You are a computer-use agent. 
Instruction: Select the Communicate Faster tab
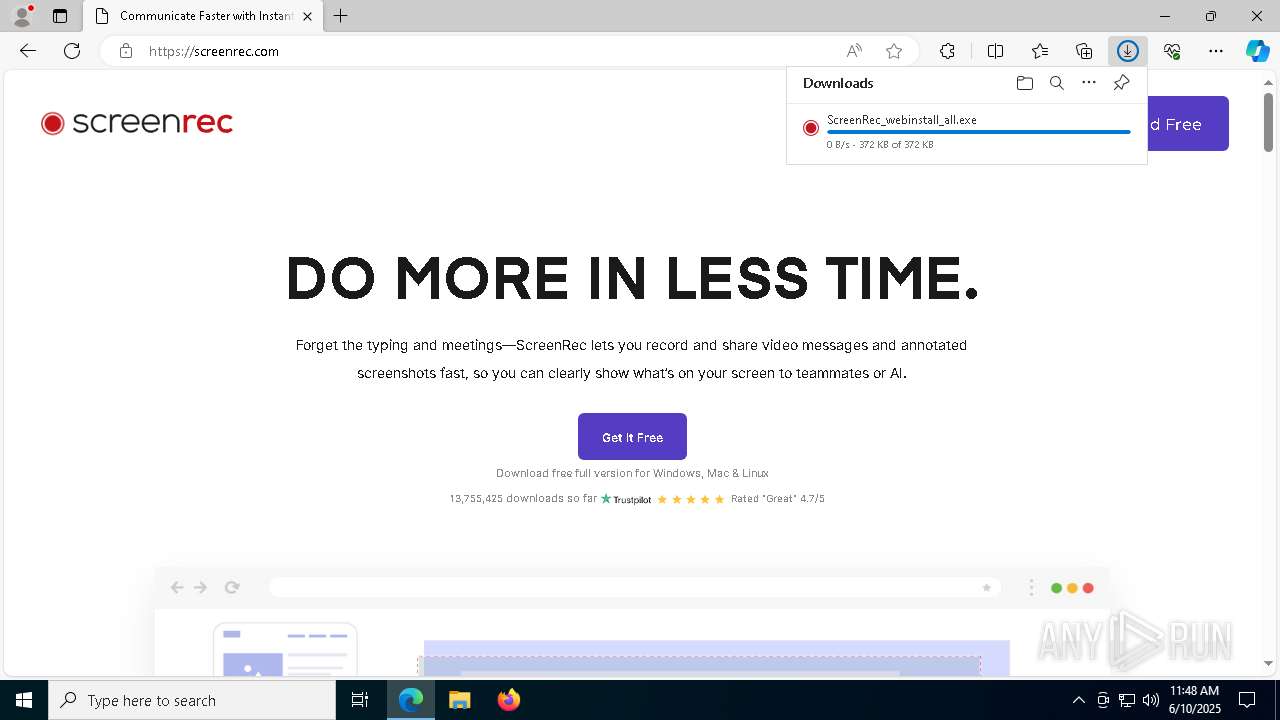(203, 16)
